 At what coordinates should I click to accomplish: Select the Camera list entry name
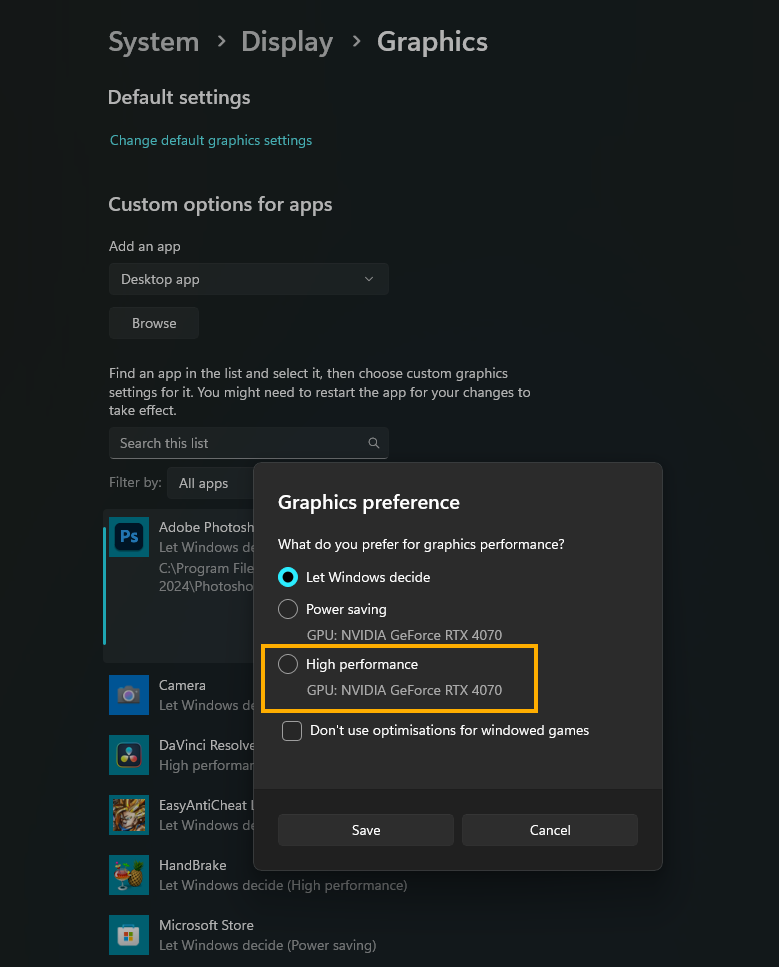[x=182, y=685]
